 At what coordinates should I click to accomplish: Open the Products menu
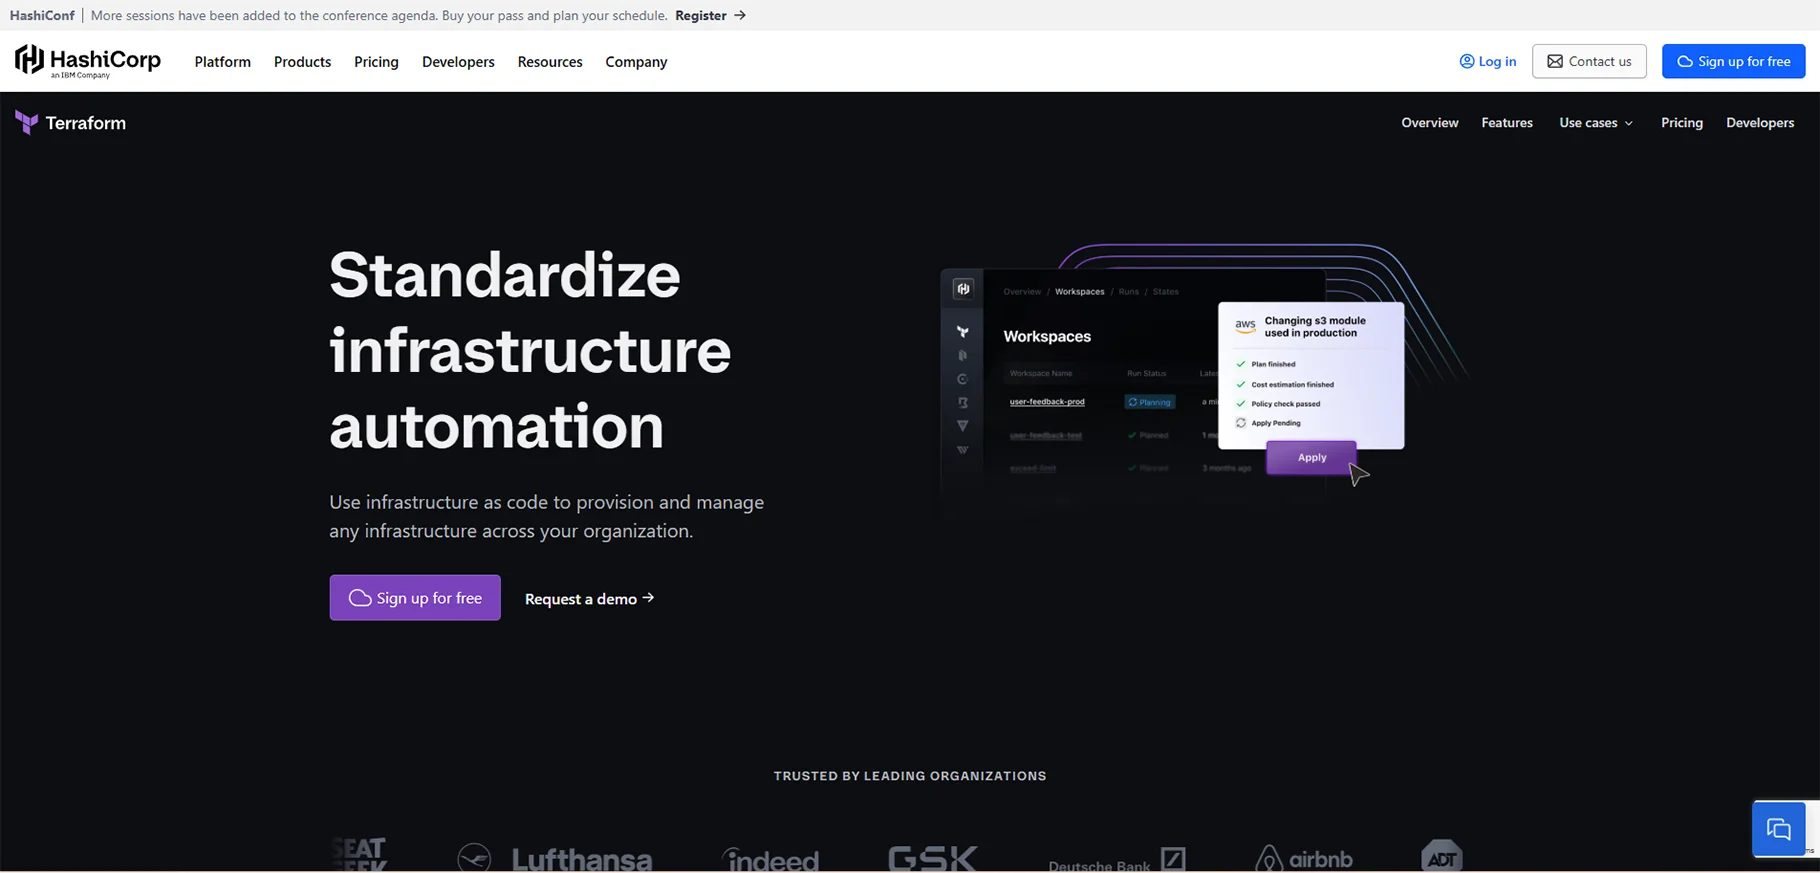pos(302,61)
